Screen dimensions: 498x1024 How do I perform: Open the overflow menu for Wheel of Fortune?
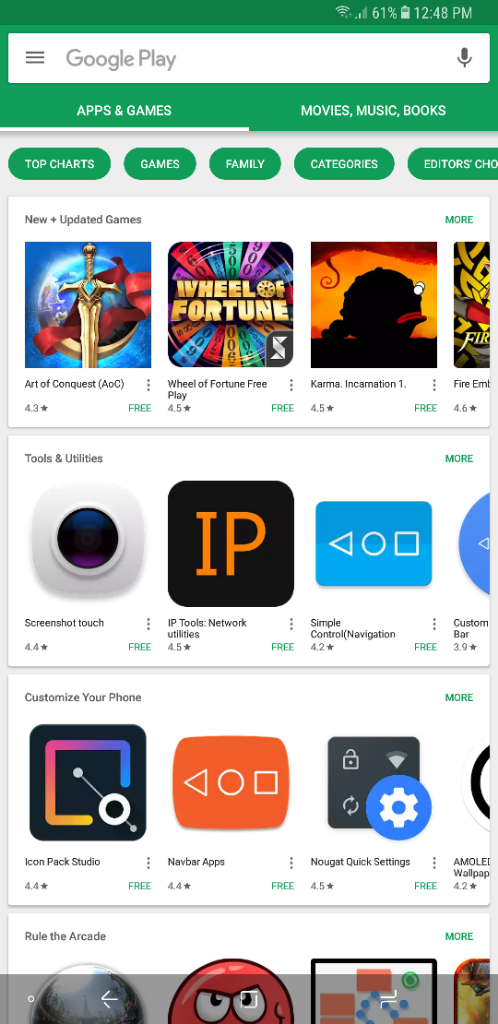coord(291,385)
